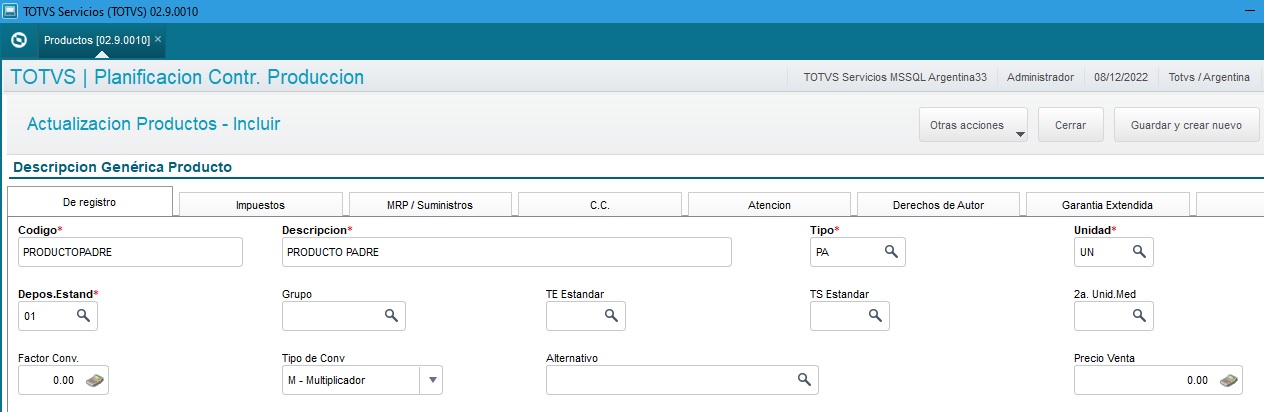Click the Cerrar button

pyautogui.click(x=1070, y=126)
